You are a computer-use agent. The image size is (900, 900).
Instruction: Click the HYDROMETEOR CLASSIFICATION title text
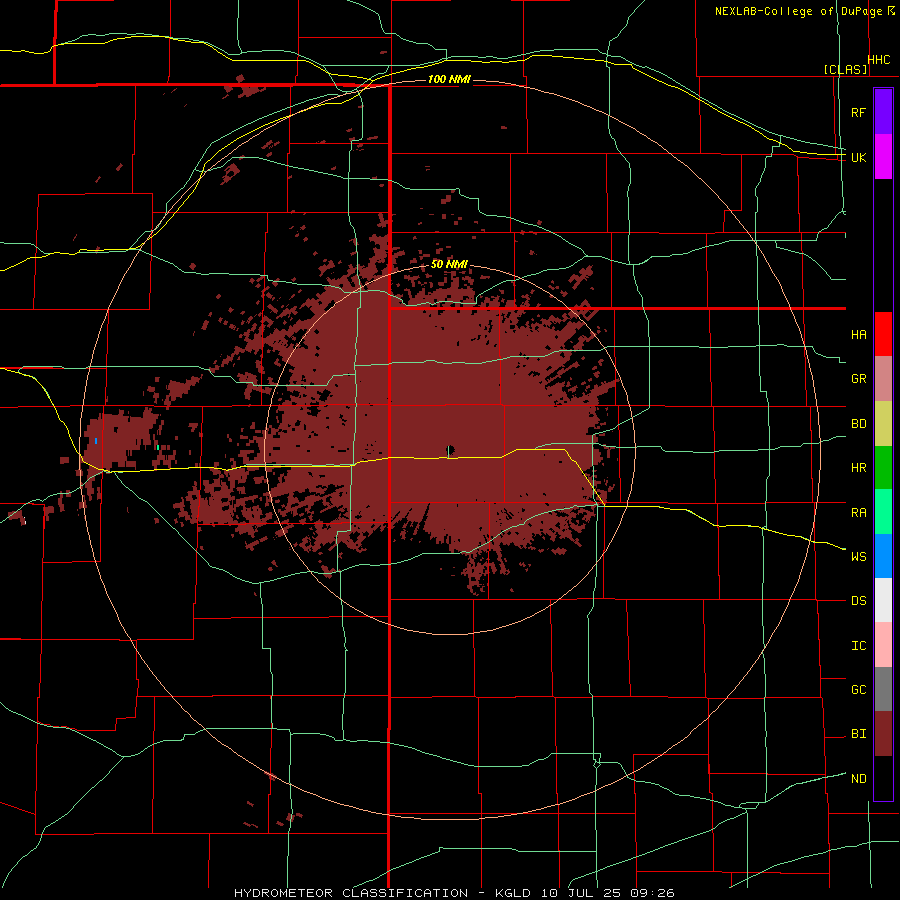click(351, 893)
